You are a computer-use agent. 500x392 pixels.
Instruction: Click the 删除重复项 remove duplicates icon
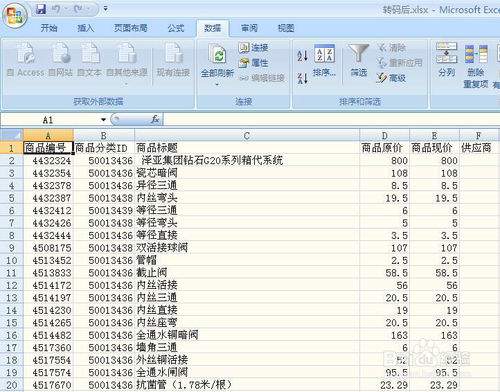[476, 55]
